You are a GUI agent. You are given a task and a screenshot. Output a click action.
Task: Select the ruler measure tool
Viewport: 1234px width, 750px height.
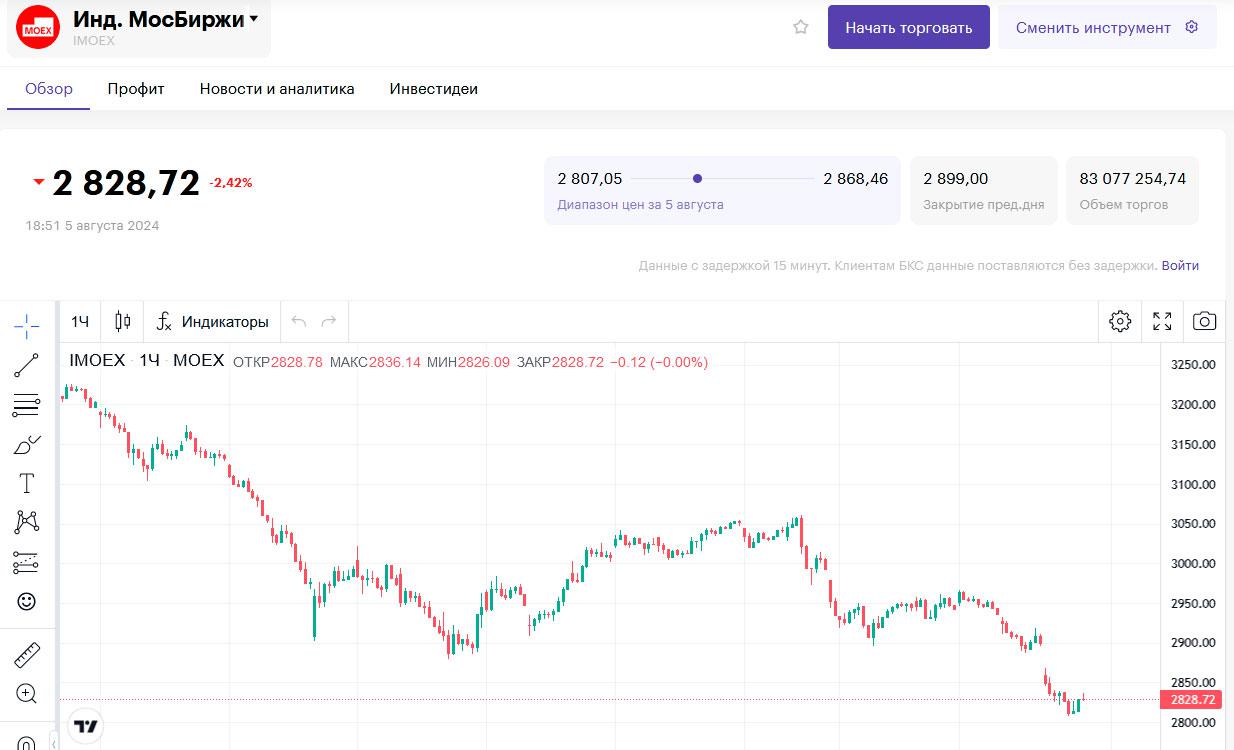[x=27, y=656]
